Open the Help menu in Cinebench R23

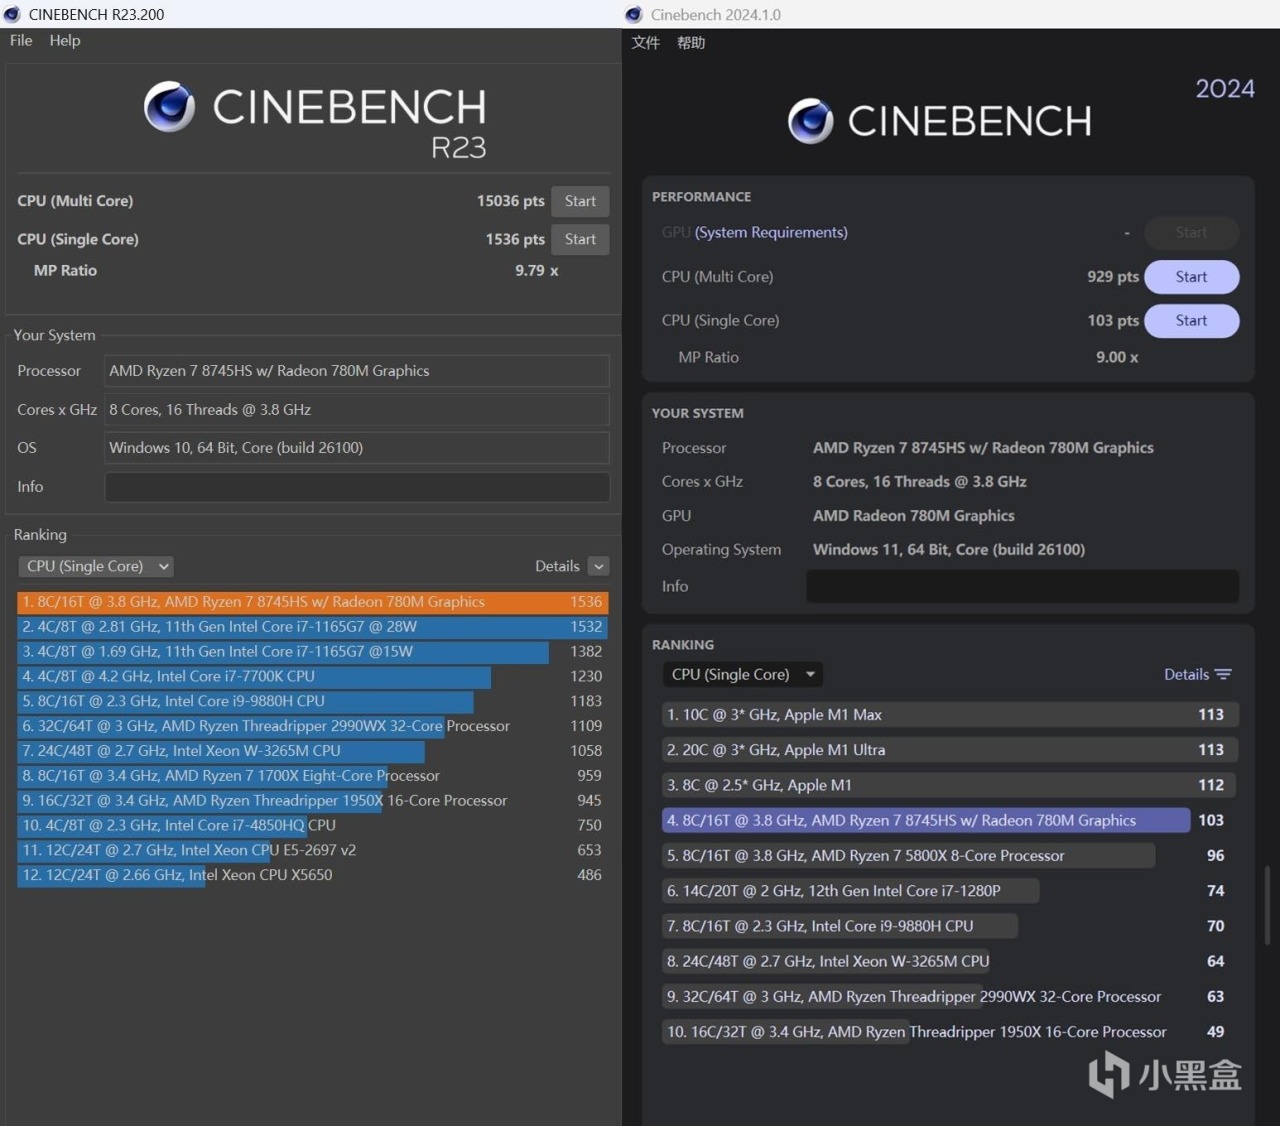coord(65,40)
